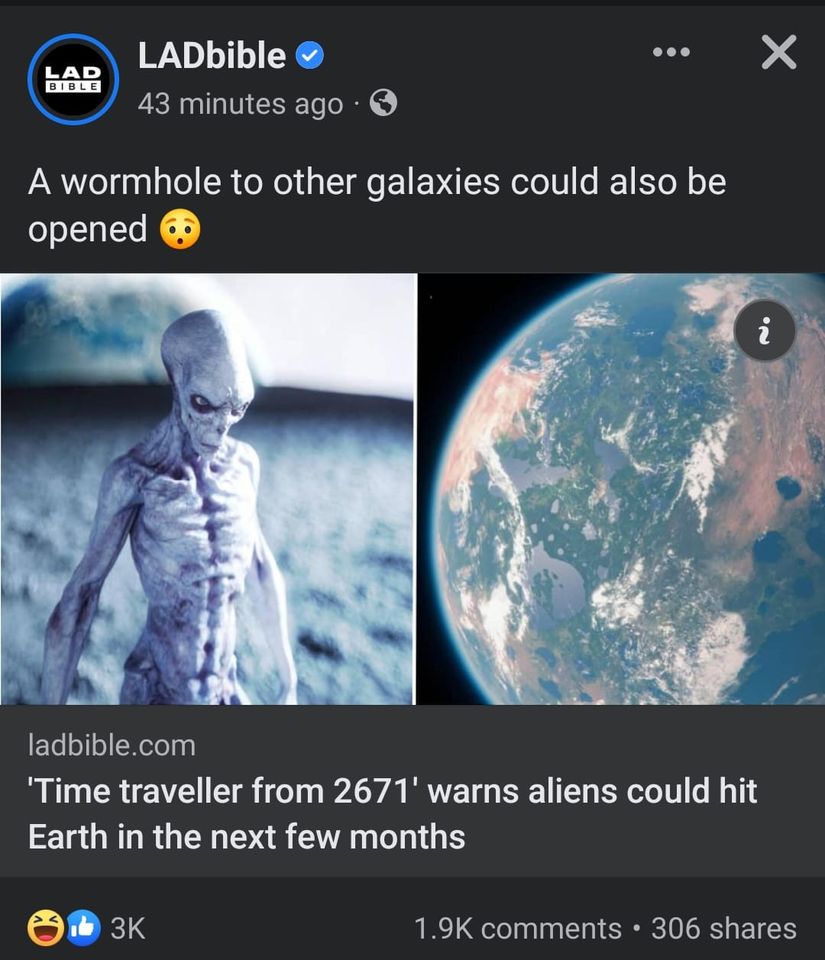
Task: Click the LADbible page name
Action: 212,56
